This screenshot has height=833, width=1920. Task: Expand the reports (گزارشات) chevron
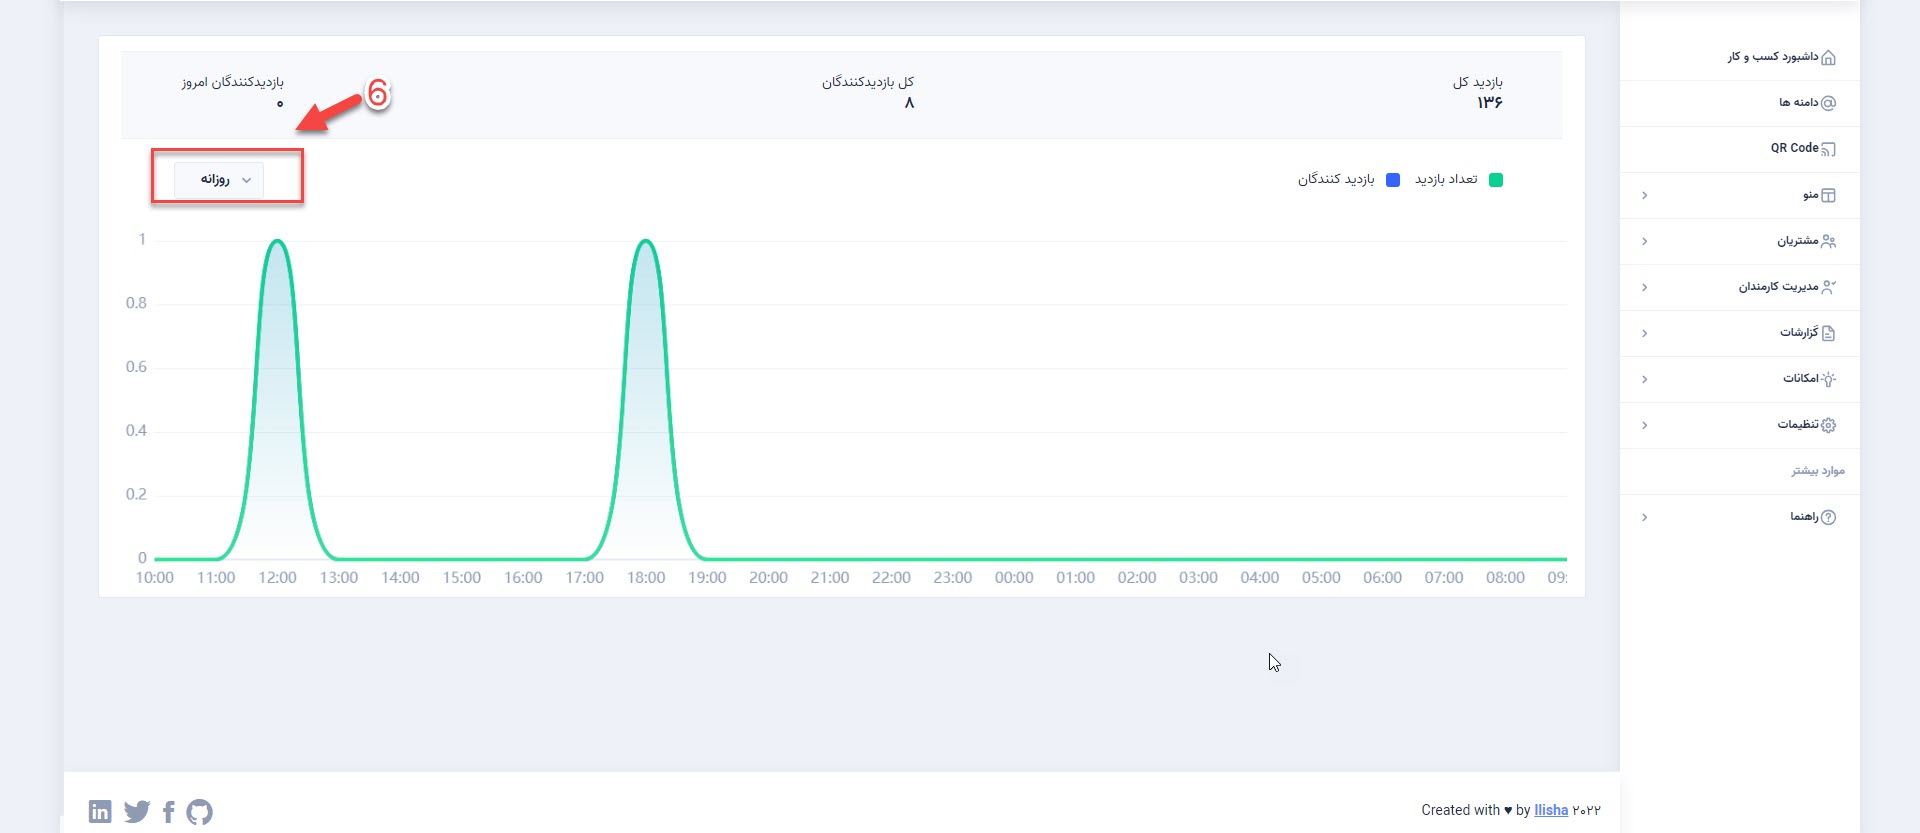click(x=1644, y=333)
